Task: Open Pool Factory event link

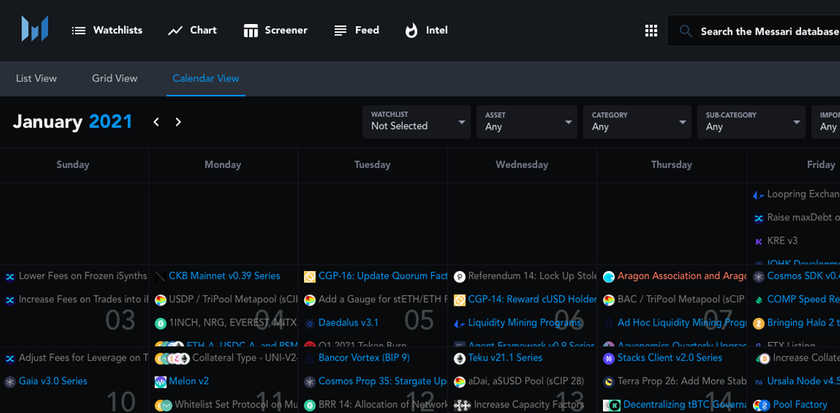Action: pyautogui.click(x=800, y=405)
